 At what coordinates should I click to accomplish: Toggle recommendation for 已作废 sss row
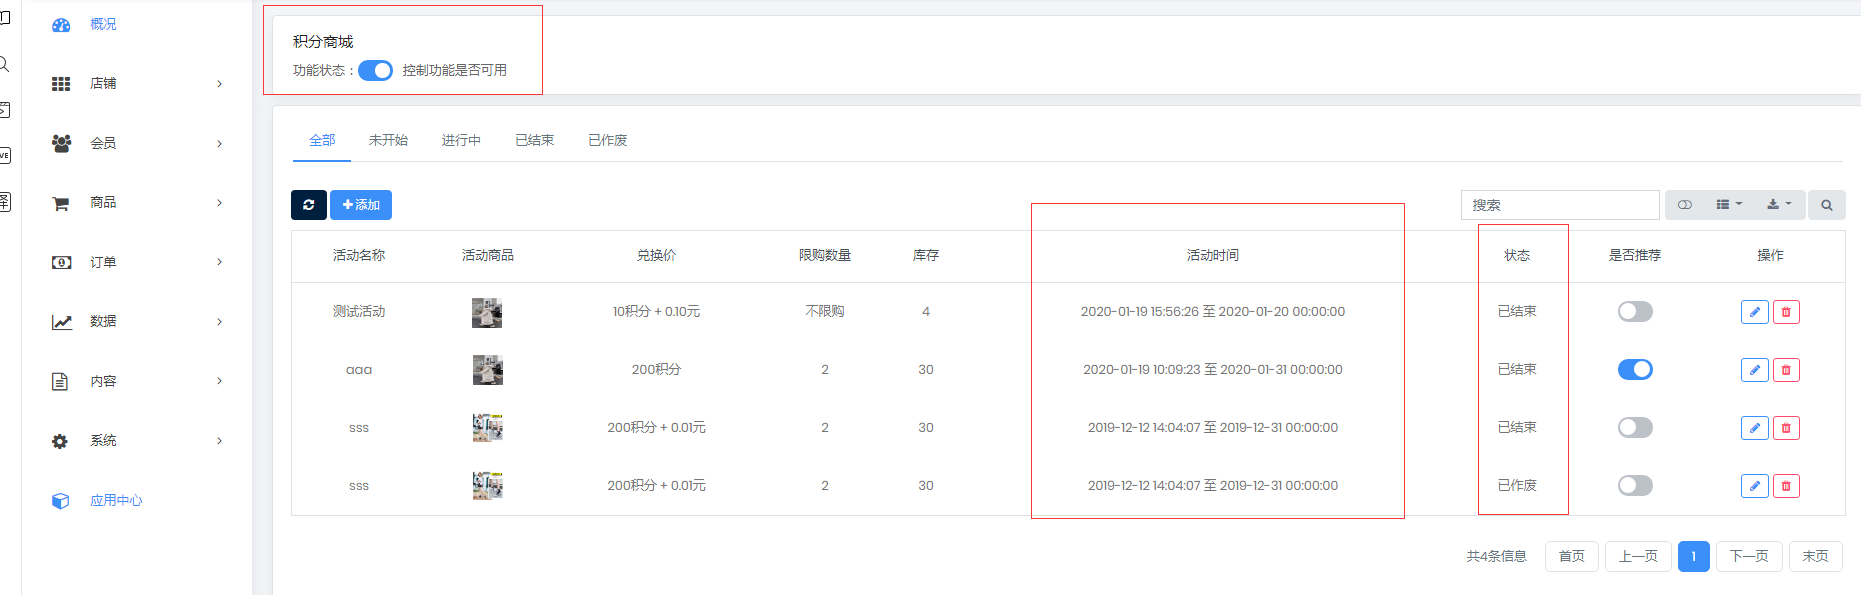tap(1635, 486)
